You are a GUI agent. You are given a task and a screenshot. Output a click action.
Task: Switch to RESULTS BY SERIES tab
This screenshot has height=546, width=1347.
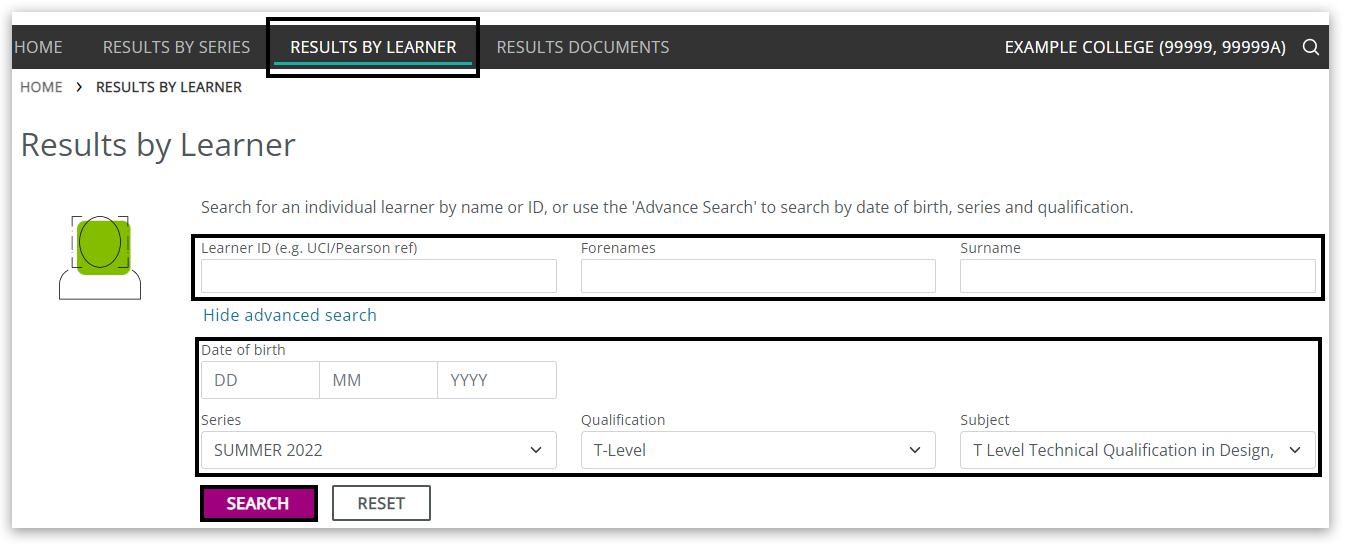pyautogui.click(x=176, y=47)
